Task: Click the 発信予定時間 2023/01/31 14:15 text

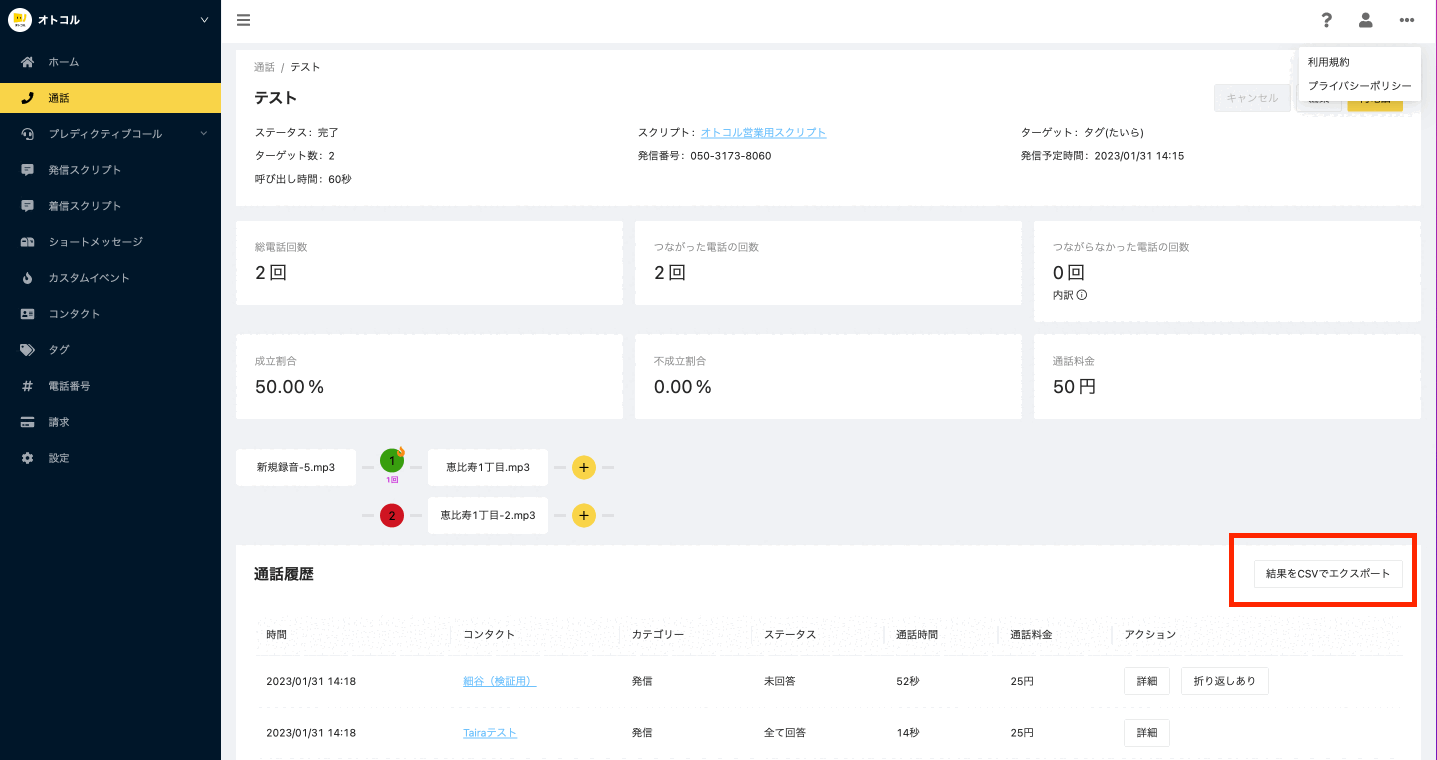Action: pos(1102,156)
